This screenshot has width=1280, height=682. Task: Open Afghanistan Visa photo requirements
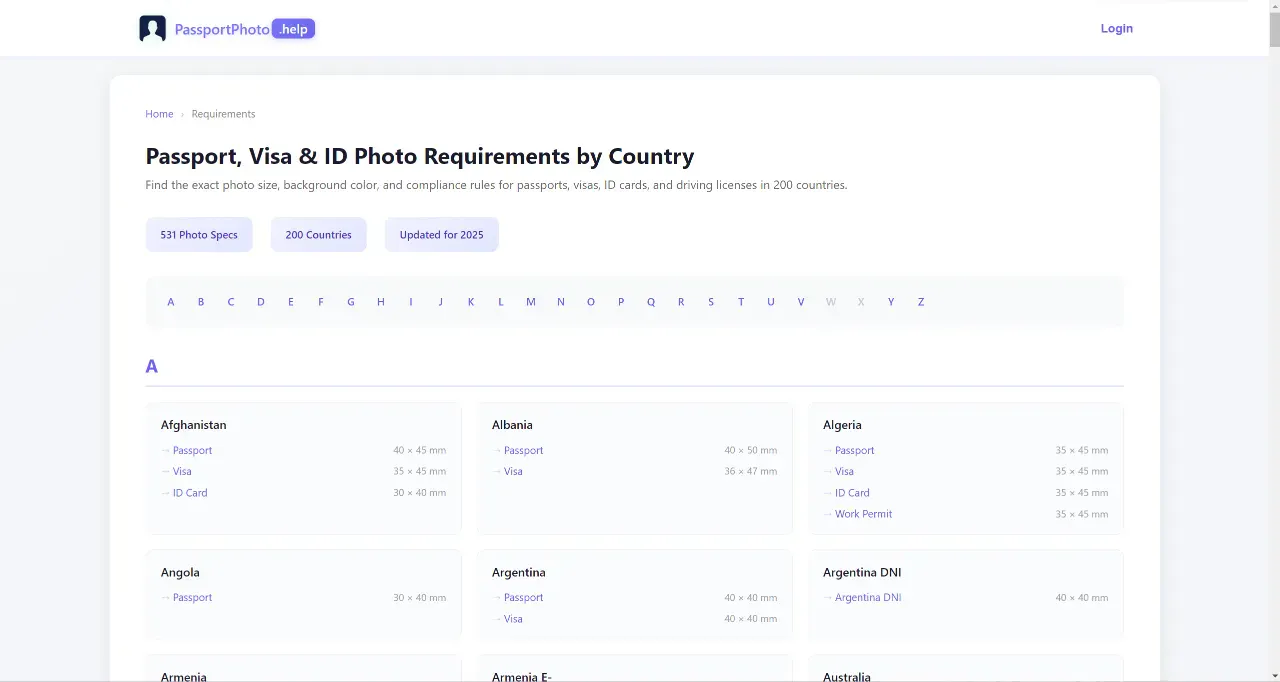tap(182, 472)
